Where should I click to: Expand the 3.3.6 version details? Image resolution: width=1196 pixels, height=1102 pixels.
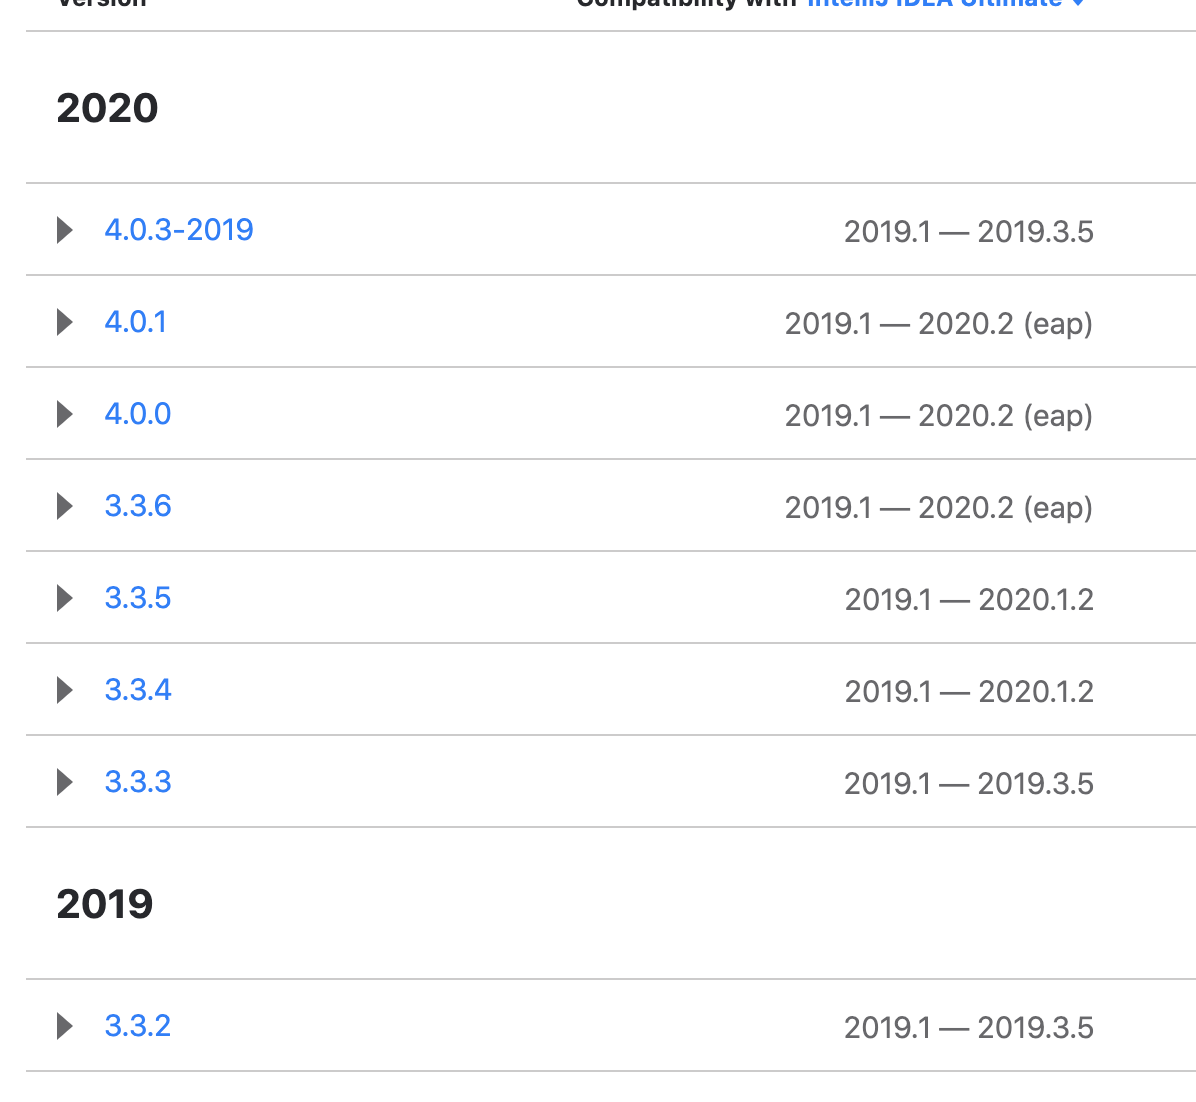[64, 505]
